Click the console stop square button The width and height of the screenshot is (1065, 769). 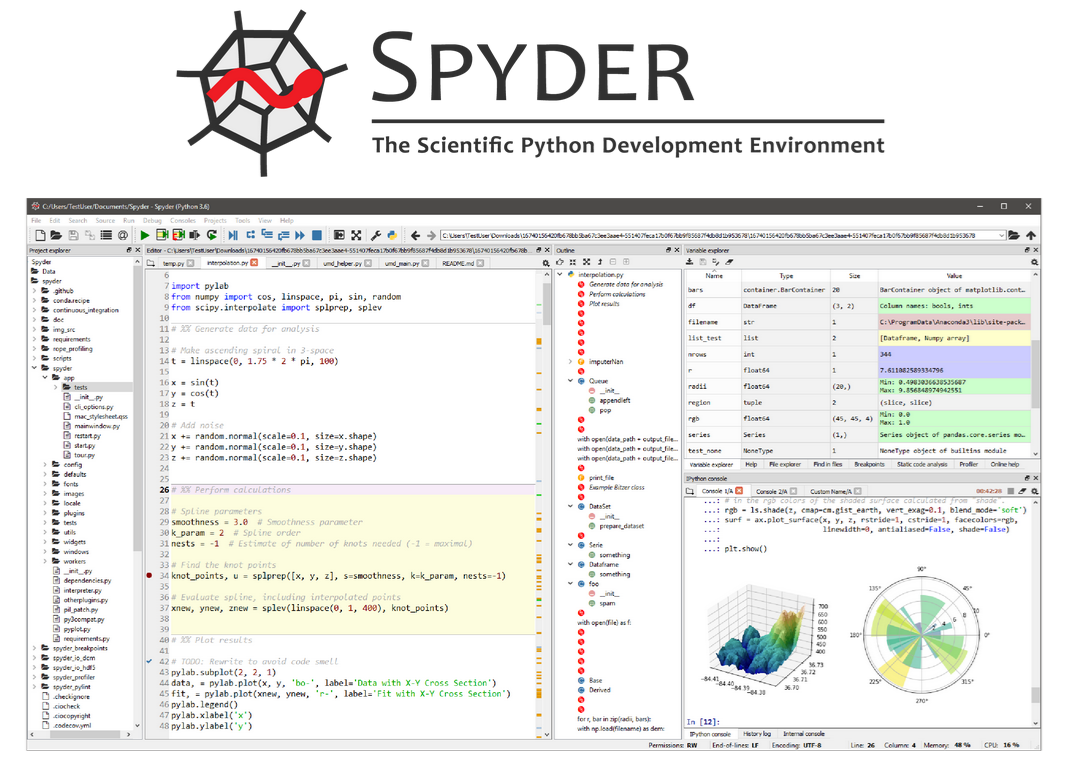click(x=1011, y=490)
